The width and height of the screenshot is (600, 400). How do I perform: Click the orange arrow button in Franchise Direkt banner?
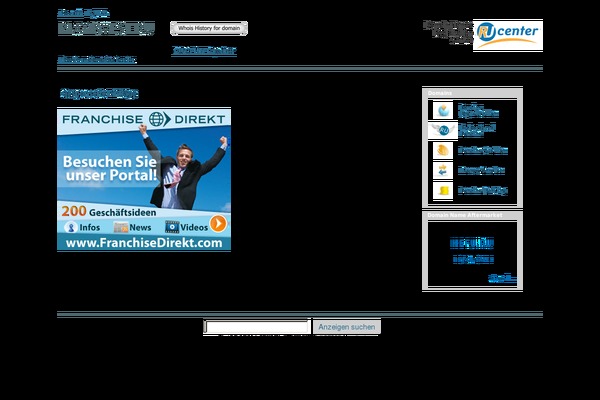(218, 224)
